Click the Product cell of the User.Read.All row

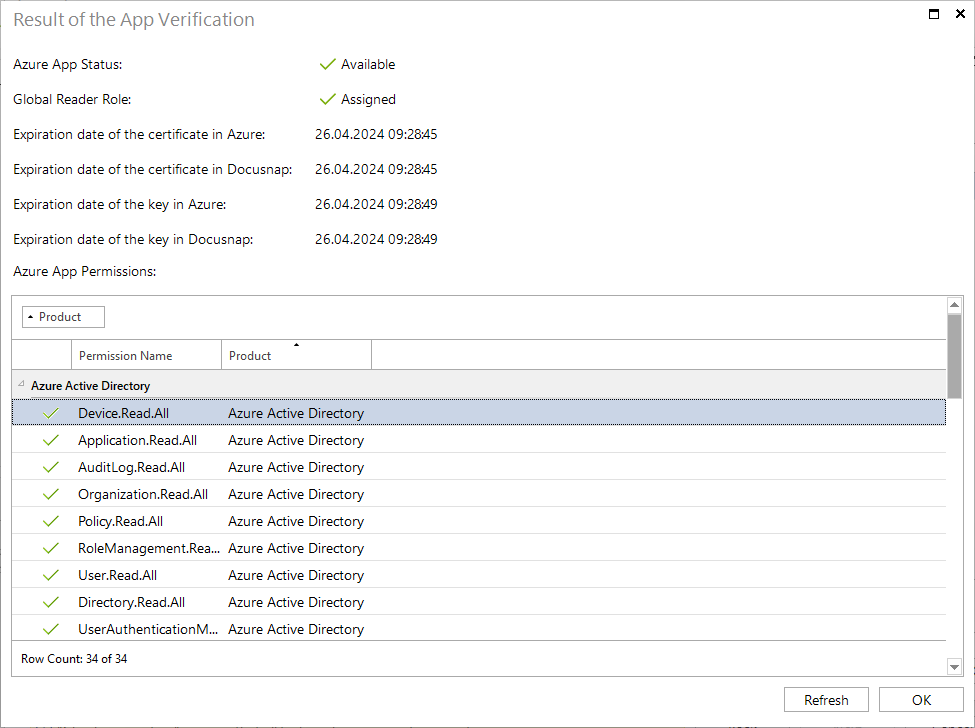pos(296,576)
